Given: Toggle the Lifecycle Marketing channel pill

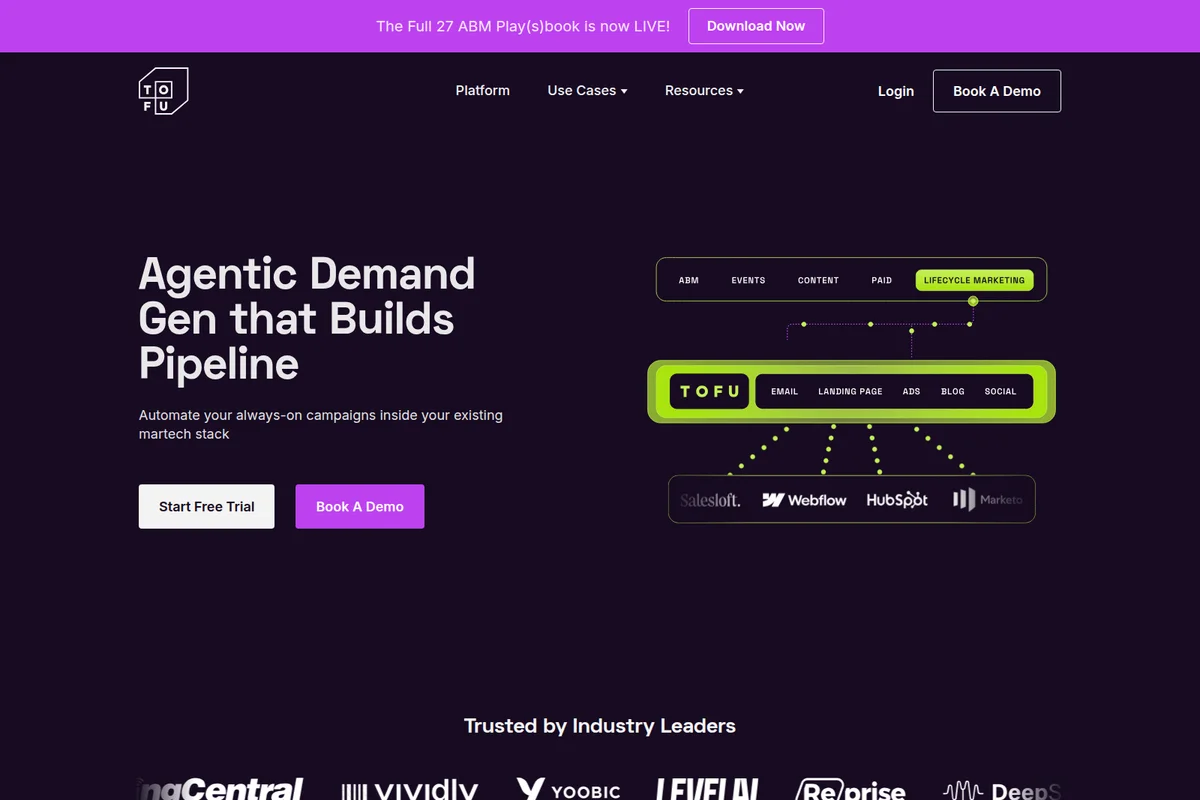Looking at the screenshot, I should coord(974,280).
